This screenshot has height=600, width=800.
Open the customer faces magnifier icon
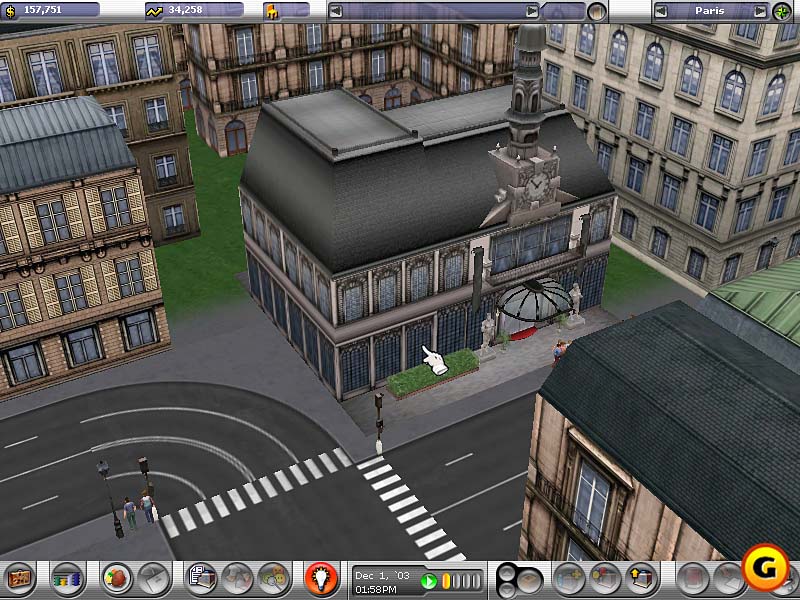(274, 579)
